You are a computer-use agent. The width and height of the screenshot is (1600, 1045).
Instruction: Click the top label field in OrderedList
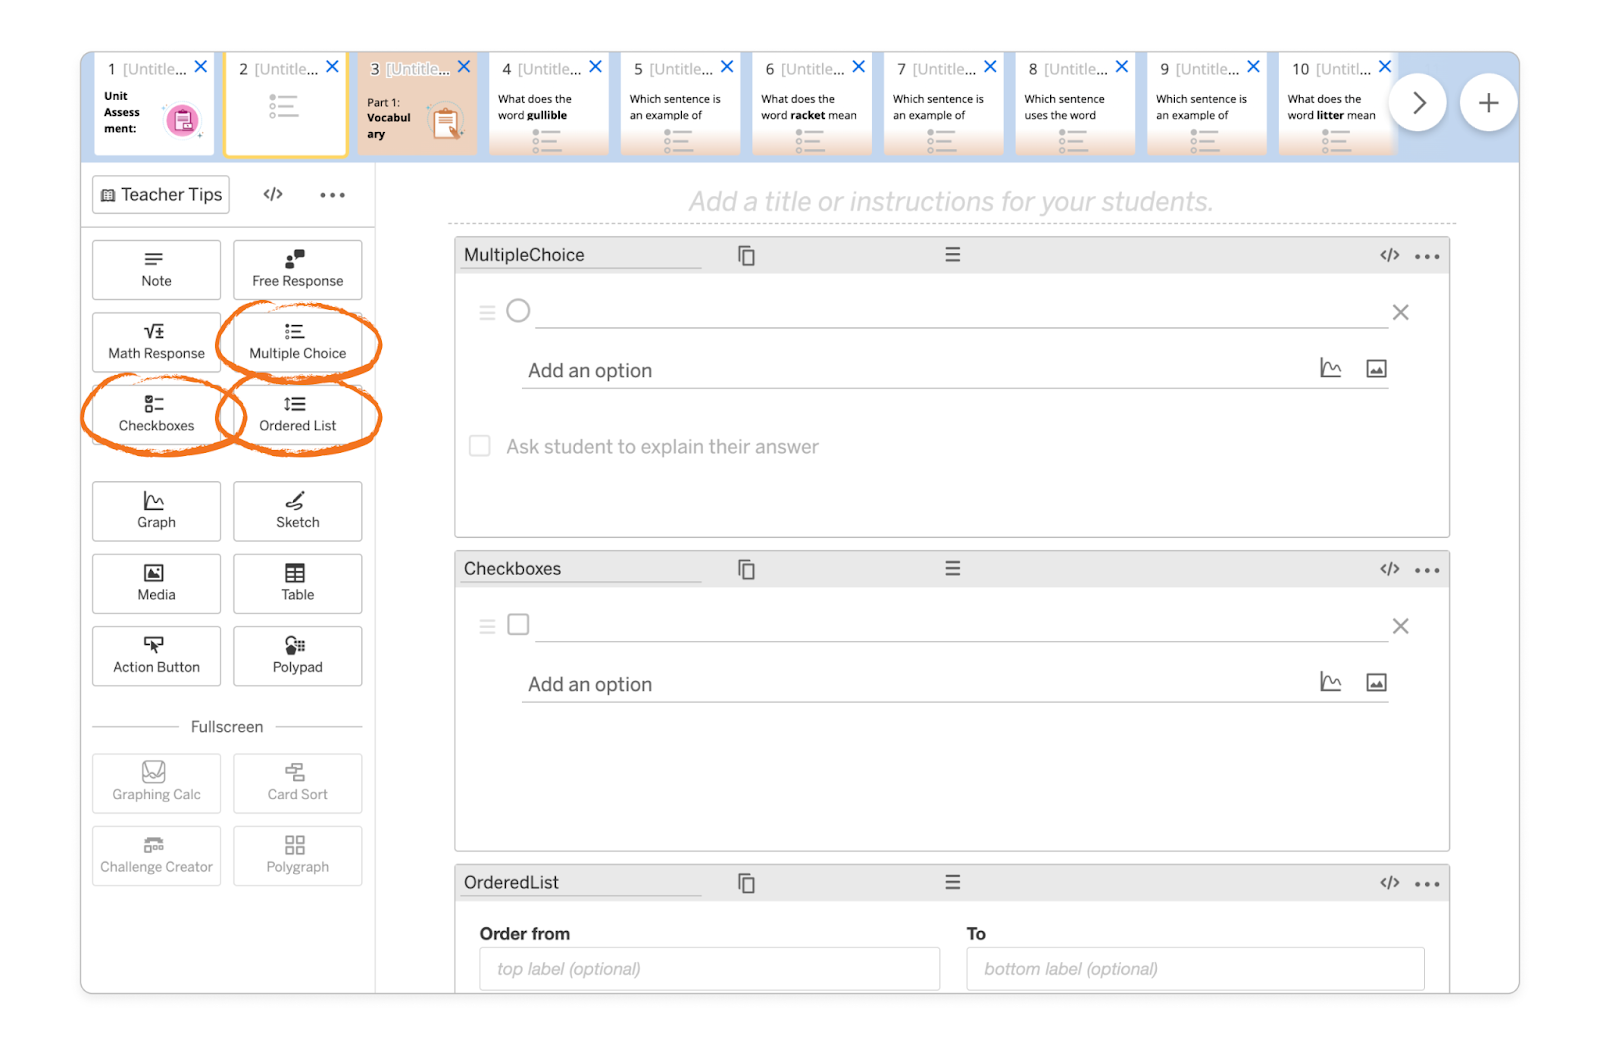coord(709,968)
